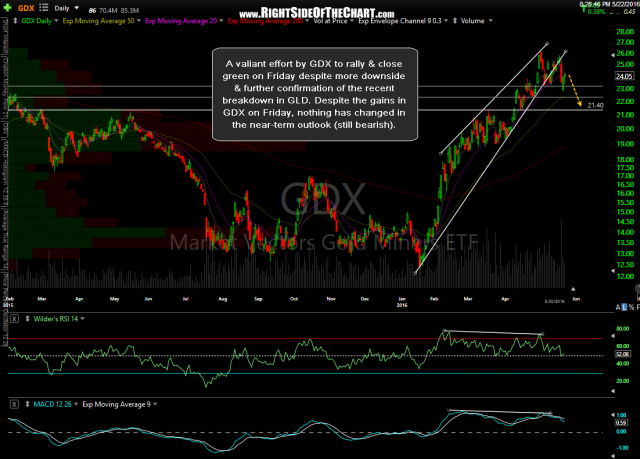Click the Exp Envelope Channel 9 0.3 label
The width and height of the screenshot is (640, 459).
400,21
